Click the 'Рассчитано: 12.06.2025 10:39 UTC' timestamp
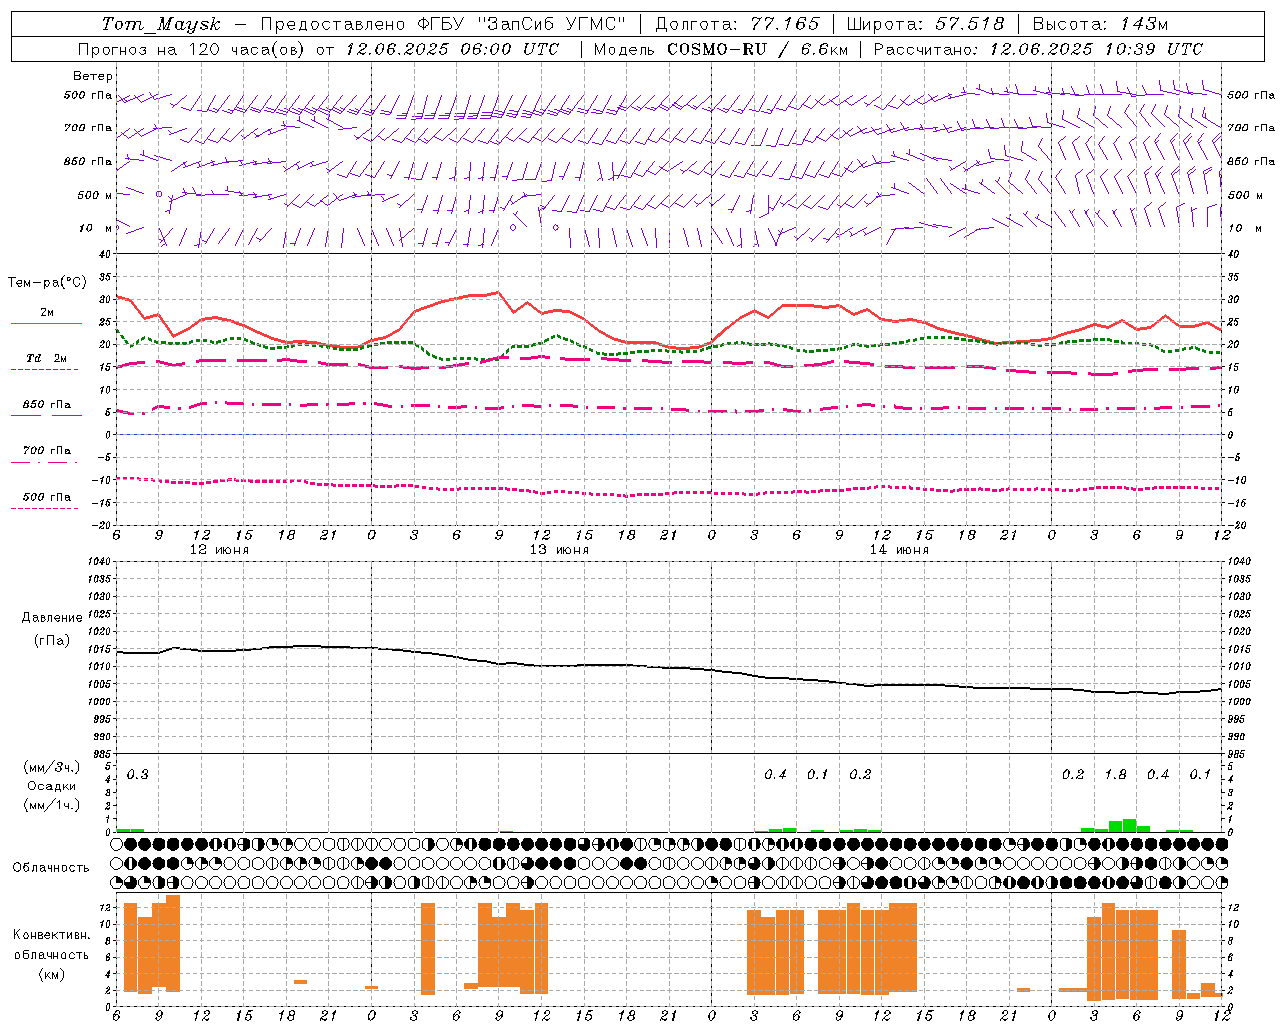Image resolution: width=1280 pixels, height=1024 pixels. 1038,49
